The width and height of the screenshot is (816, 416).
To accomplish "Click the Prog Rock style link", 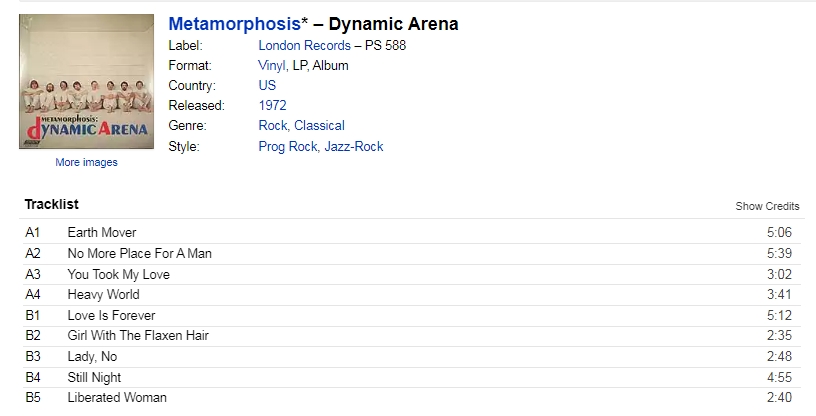I will pyautogui.click(x=288, y=146).
